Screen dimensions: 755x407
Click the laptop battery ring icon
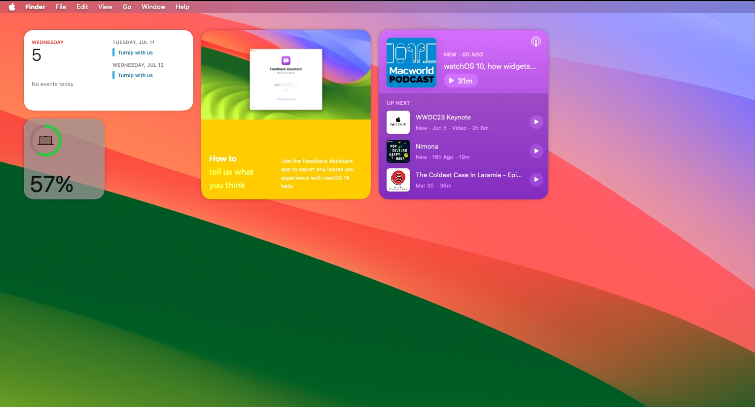coord(45,141)
